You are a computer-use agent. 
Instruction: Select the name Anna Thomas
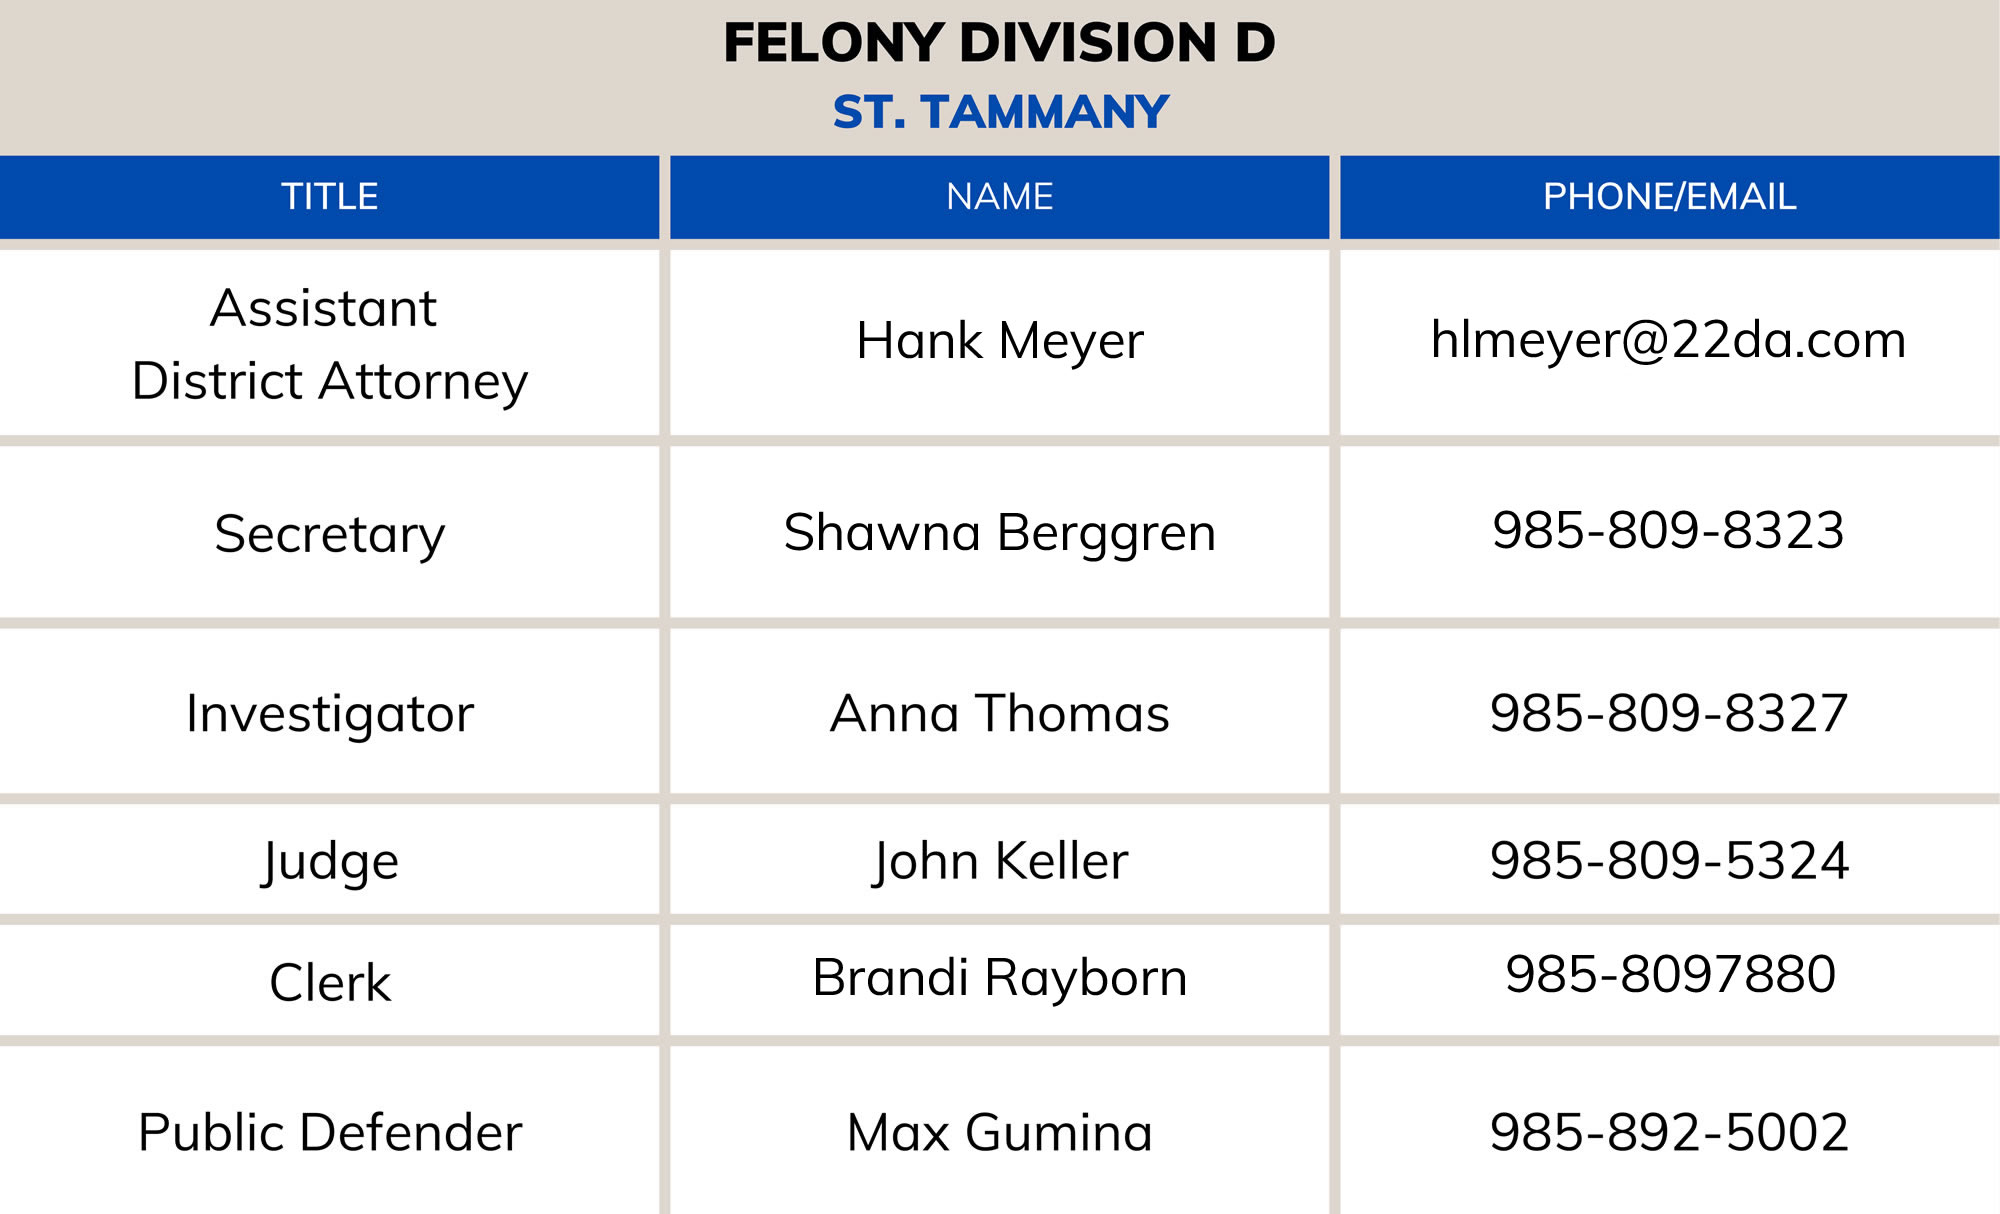point(999,714)
